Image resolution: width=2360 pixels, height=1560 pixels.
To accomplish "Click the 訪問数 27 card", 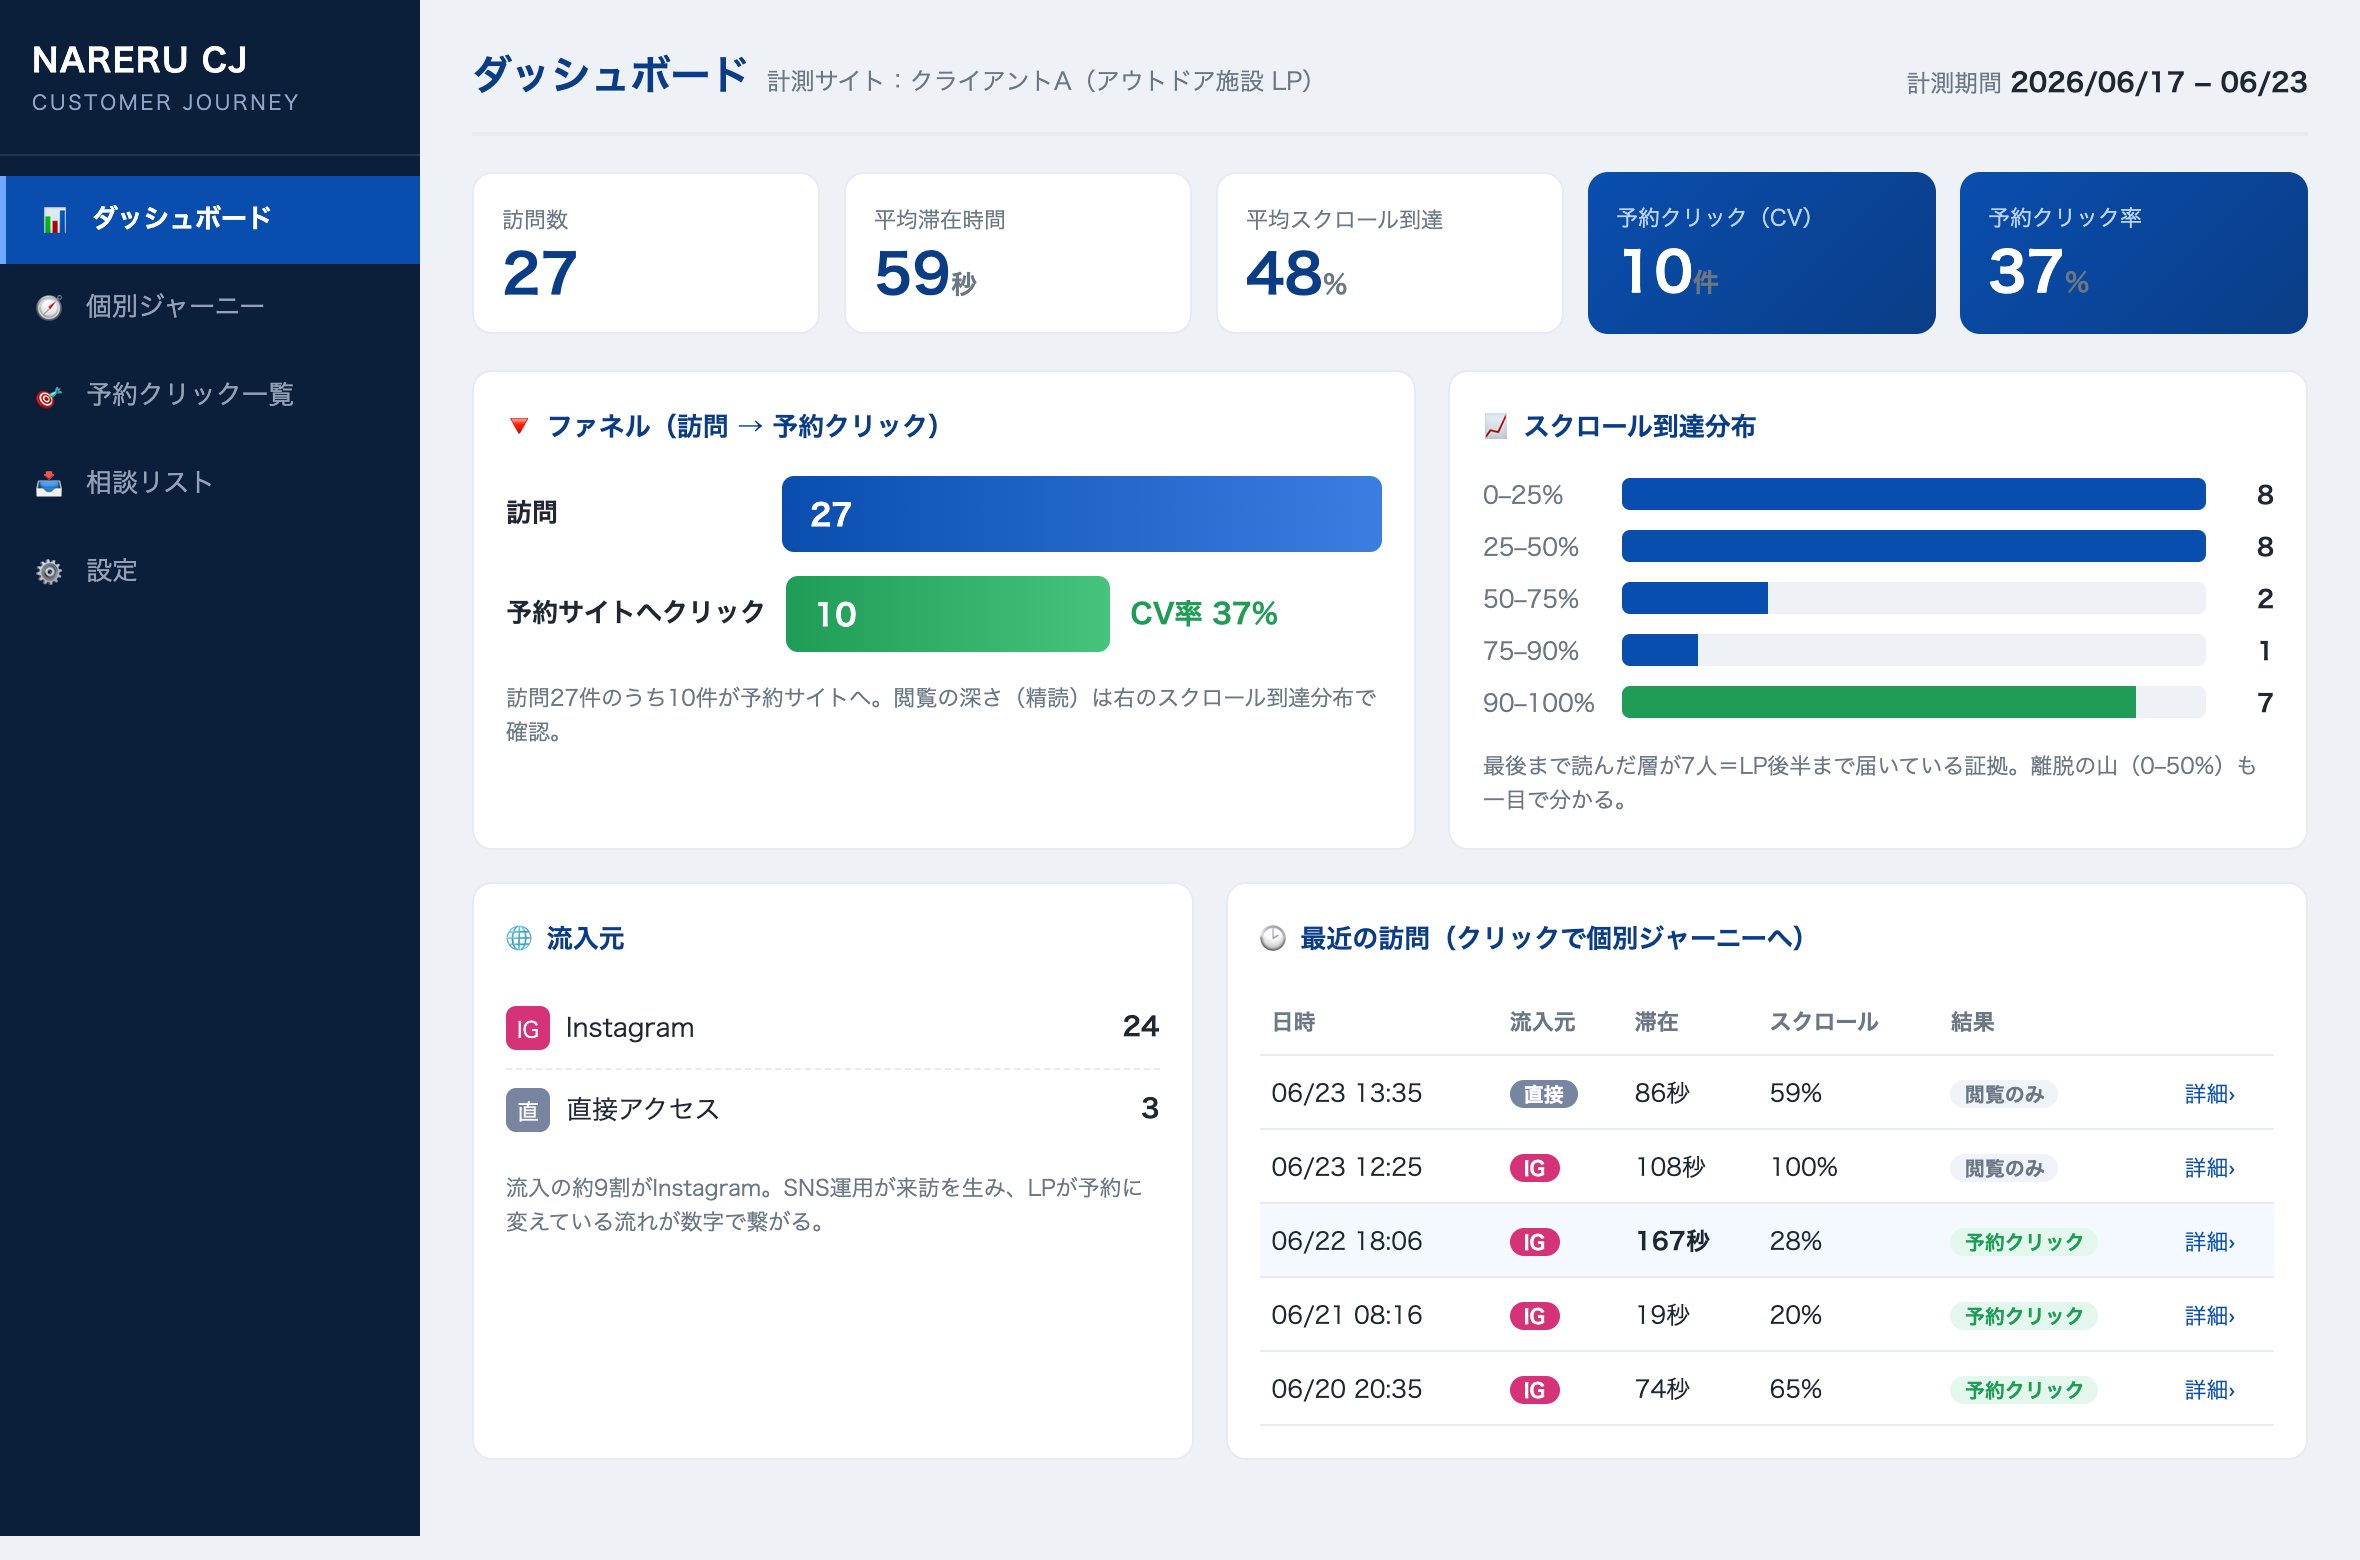I will click(x=646, y=253).
